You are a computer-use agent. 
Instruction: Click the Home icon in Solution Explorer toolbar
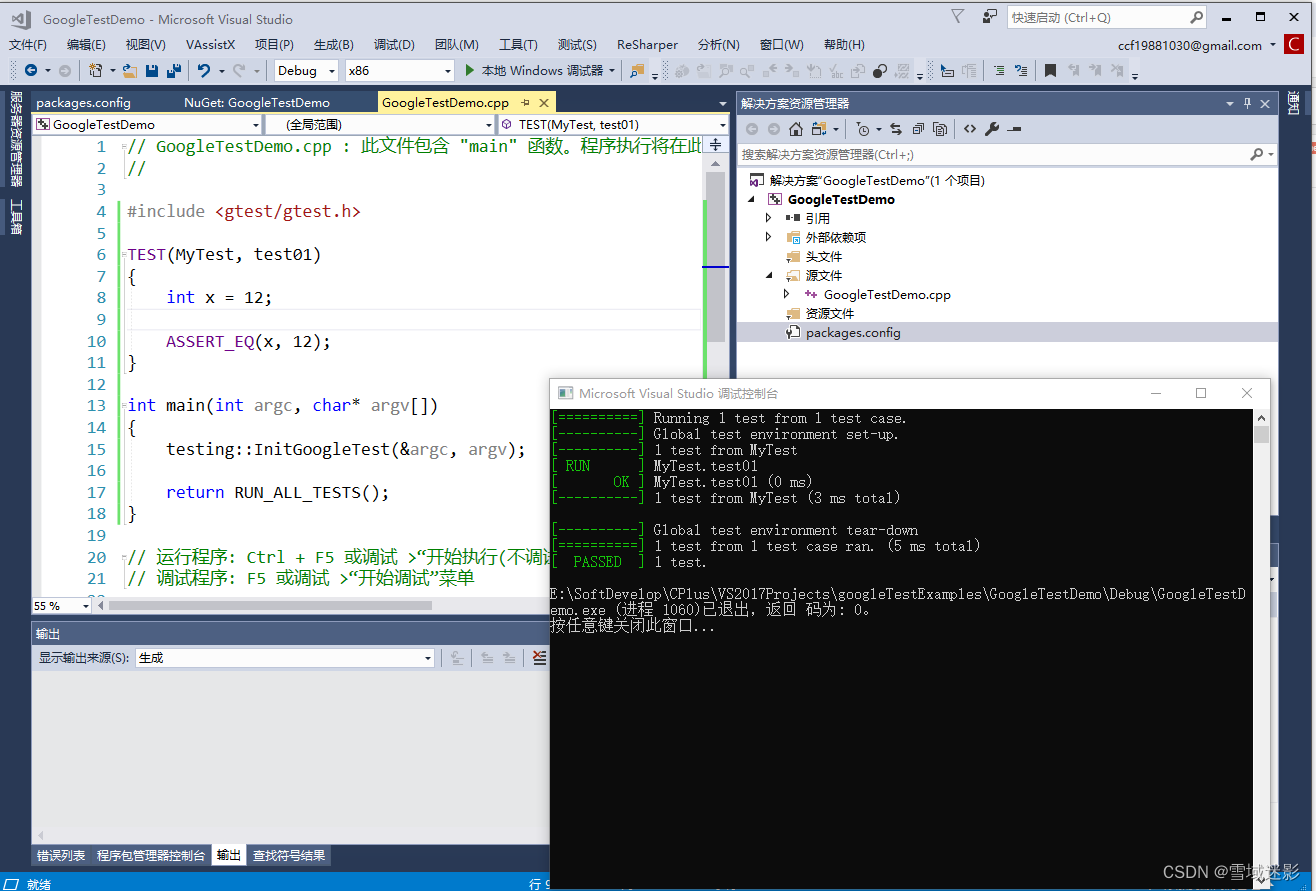(796, 129)
